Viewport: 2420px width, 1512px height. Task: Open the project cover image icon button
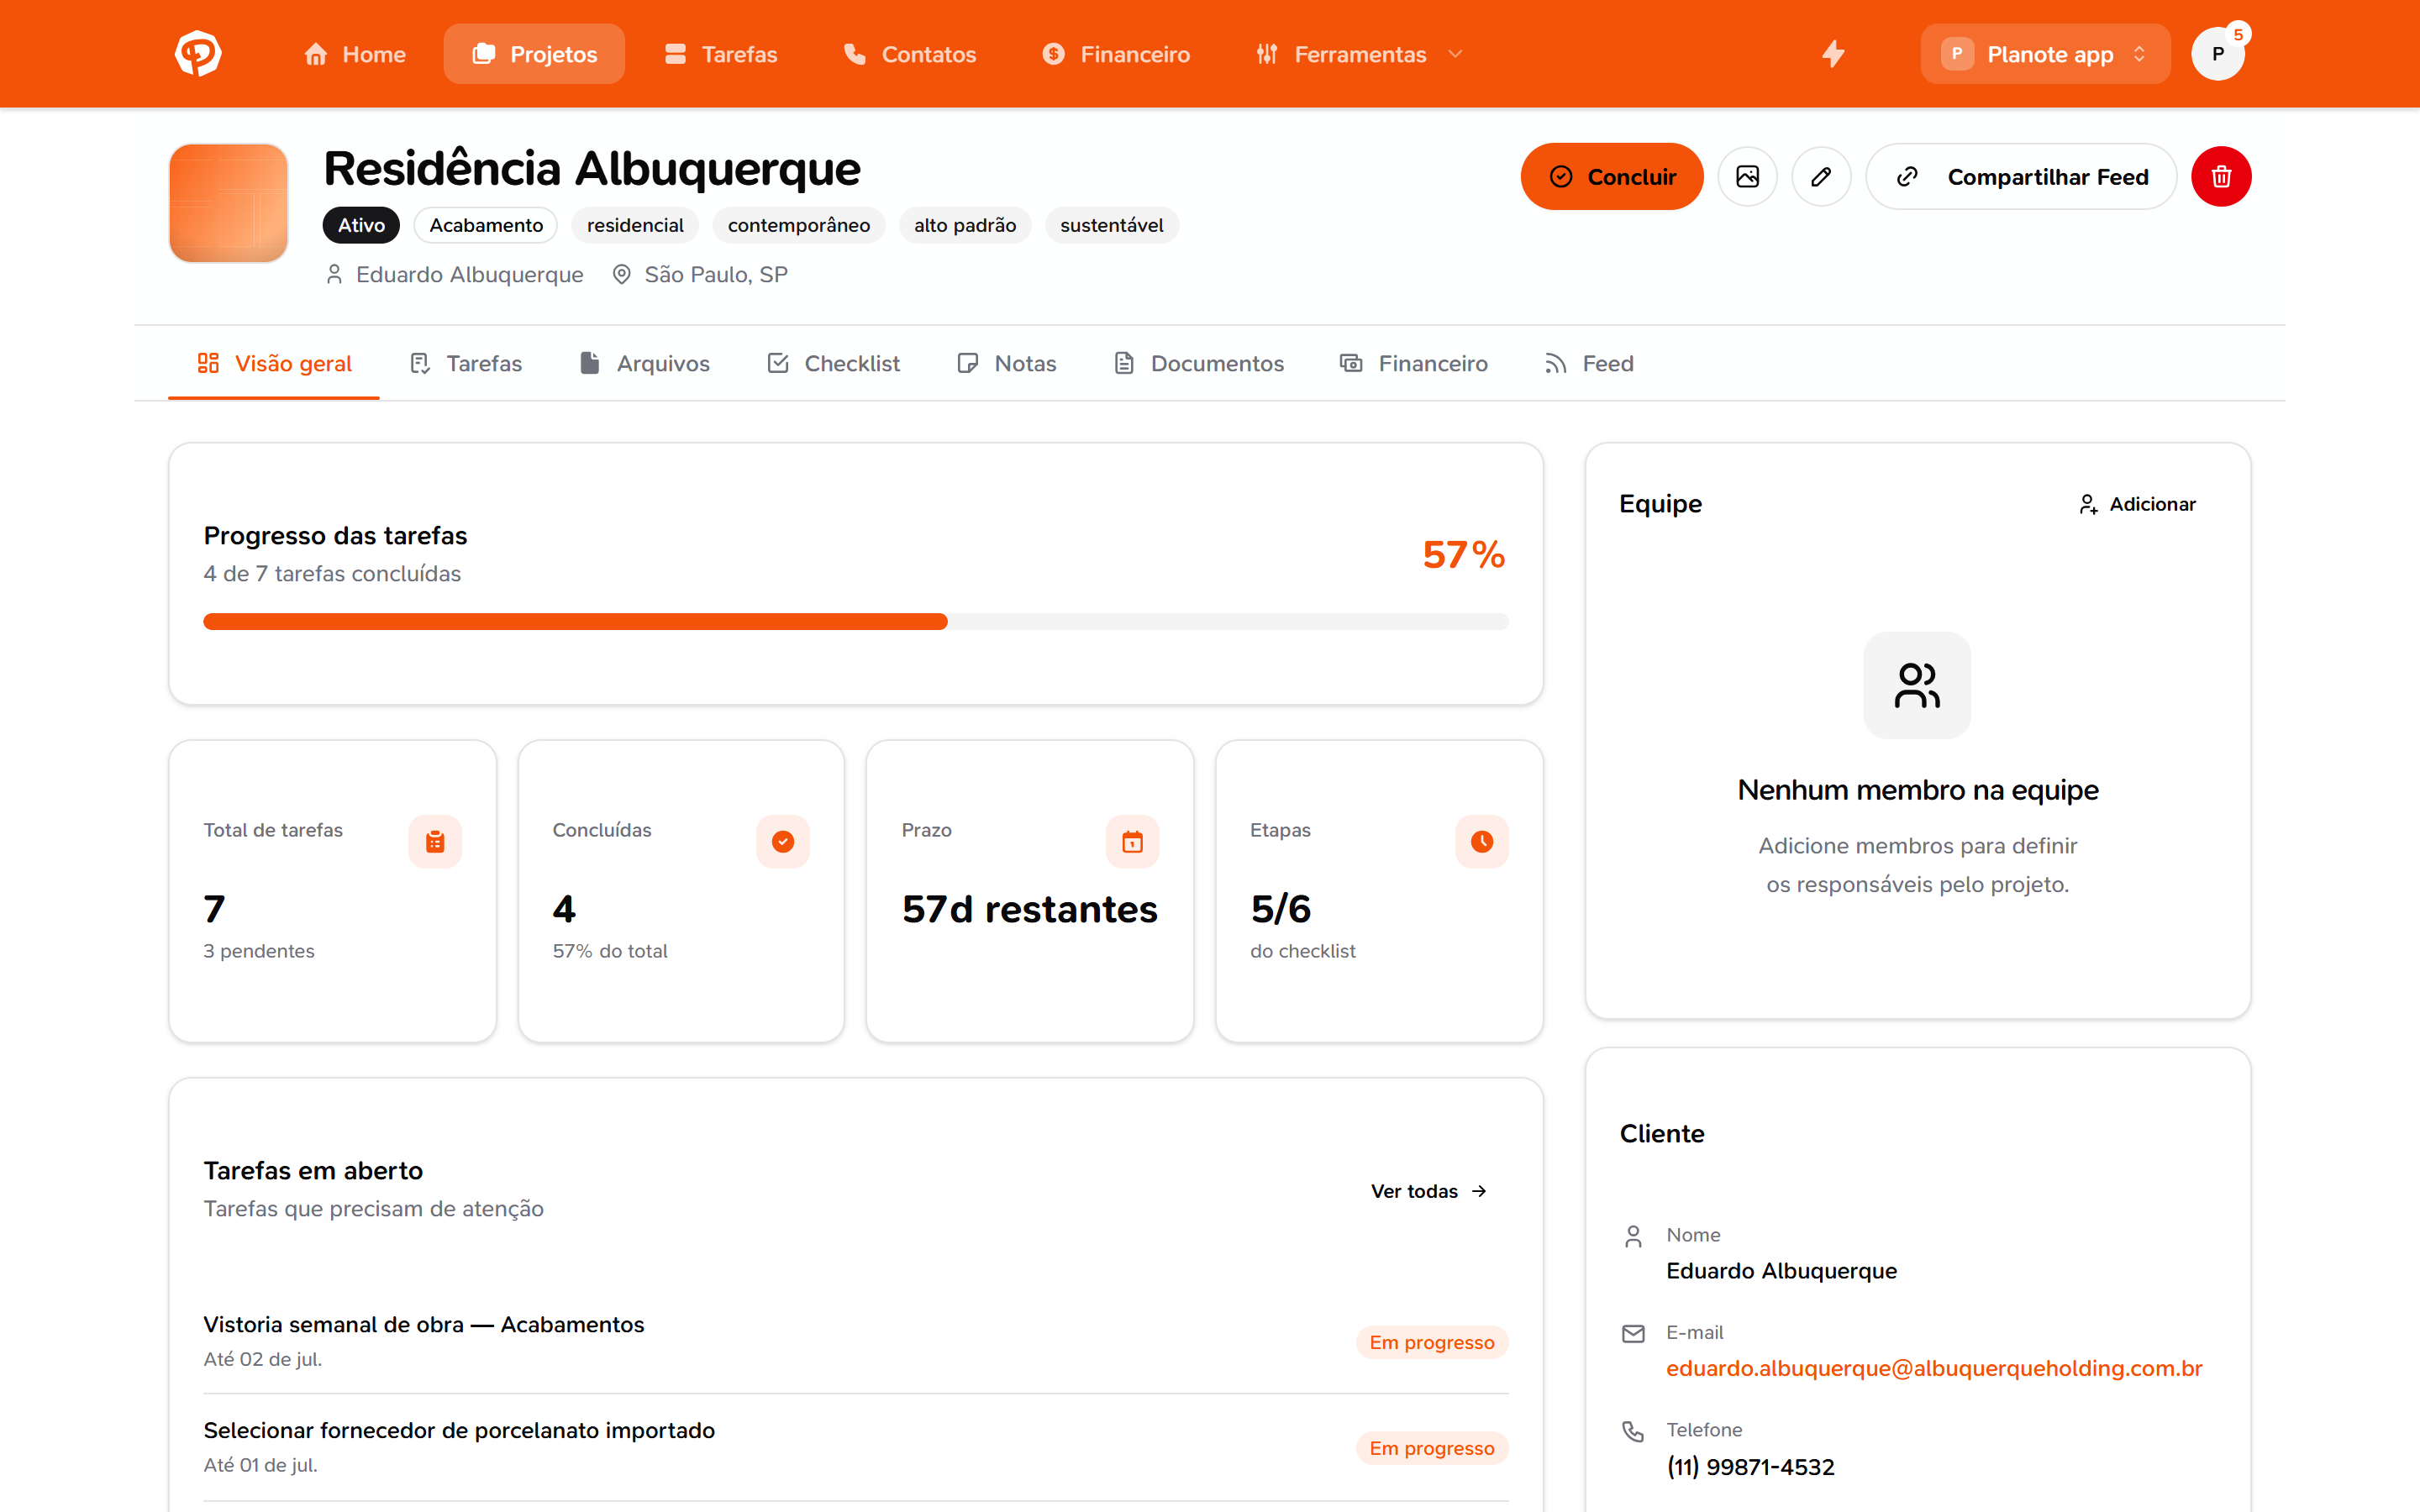[x=1747, y=177]
